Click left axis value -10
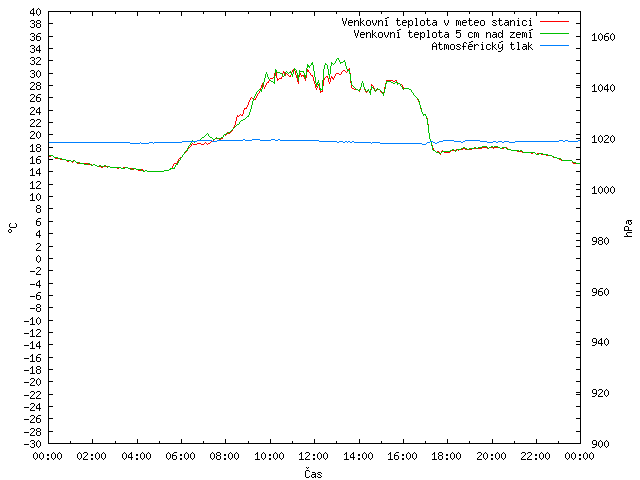Screen dimensions: 640x480 33,320
